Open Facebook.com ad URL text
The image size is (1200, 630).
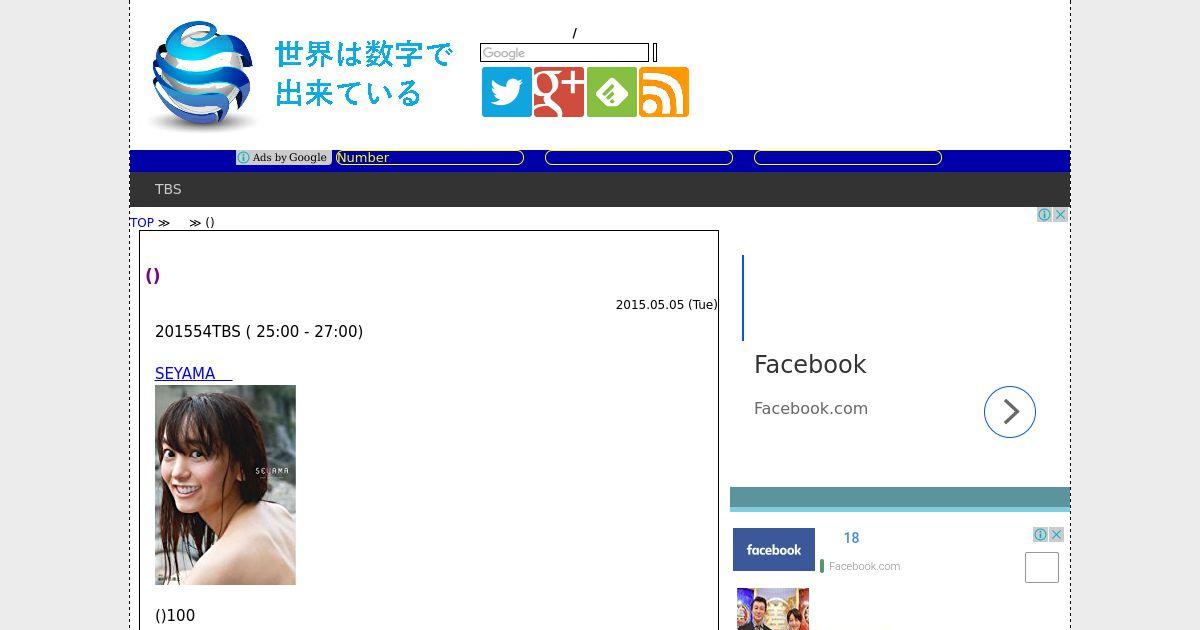tap(811, 408)
